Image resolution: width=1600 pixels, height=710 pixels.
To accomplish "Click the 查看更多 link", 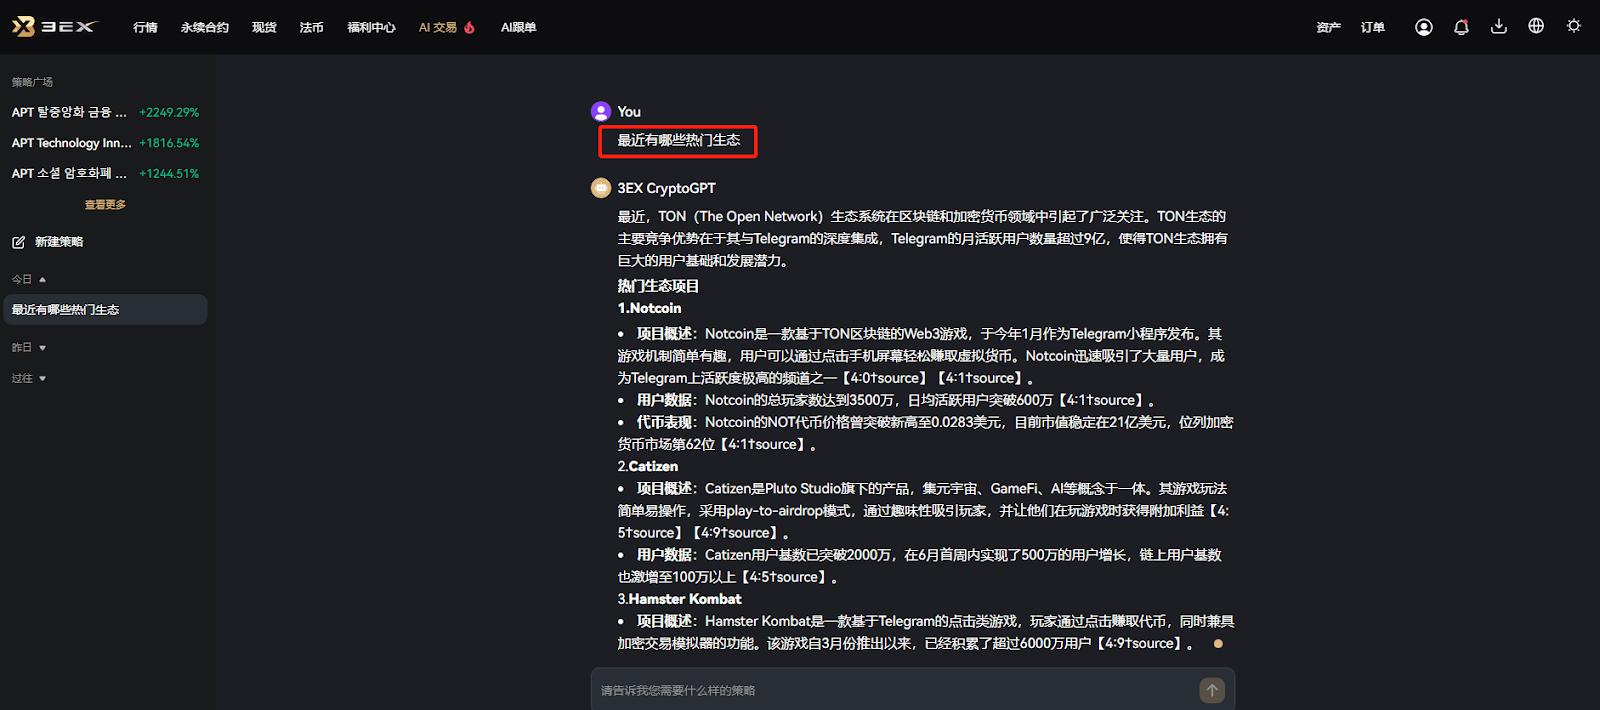I will tap(105, 204).
